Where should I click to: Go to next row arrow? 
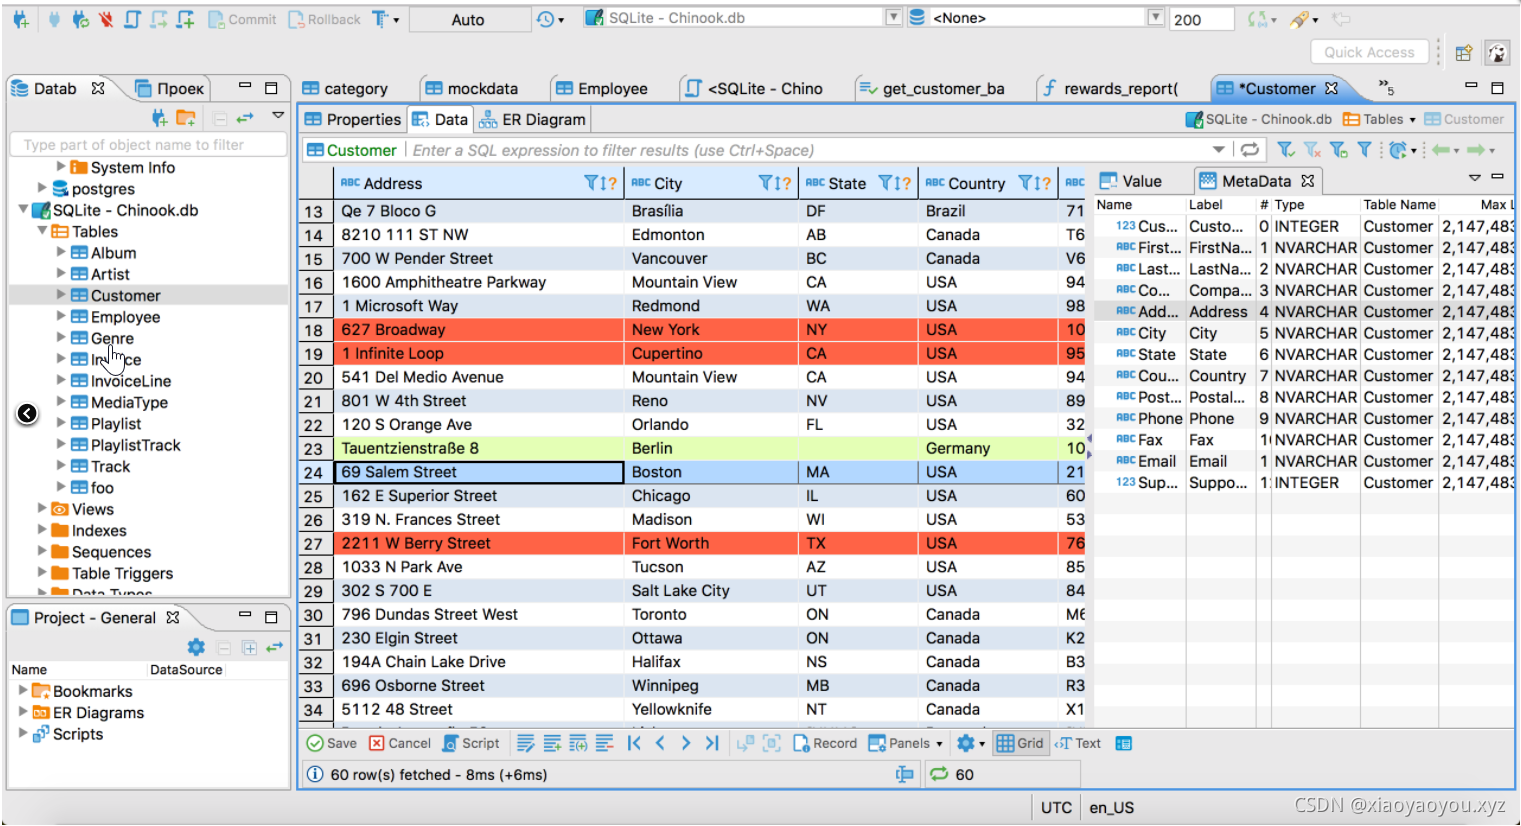click(686, 743)
